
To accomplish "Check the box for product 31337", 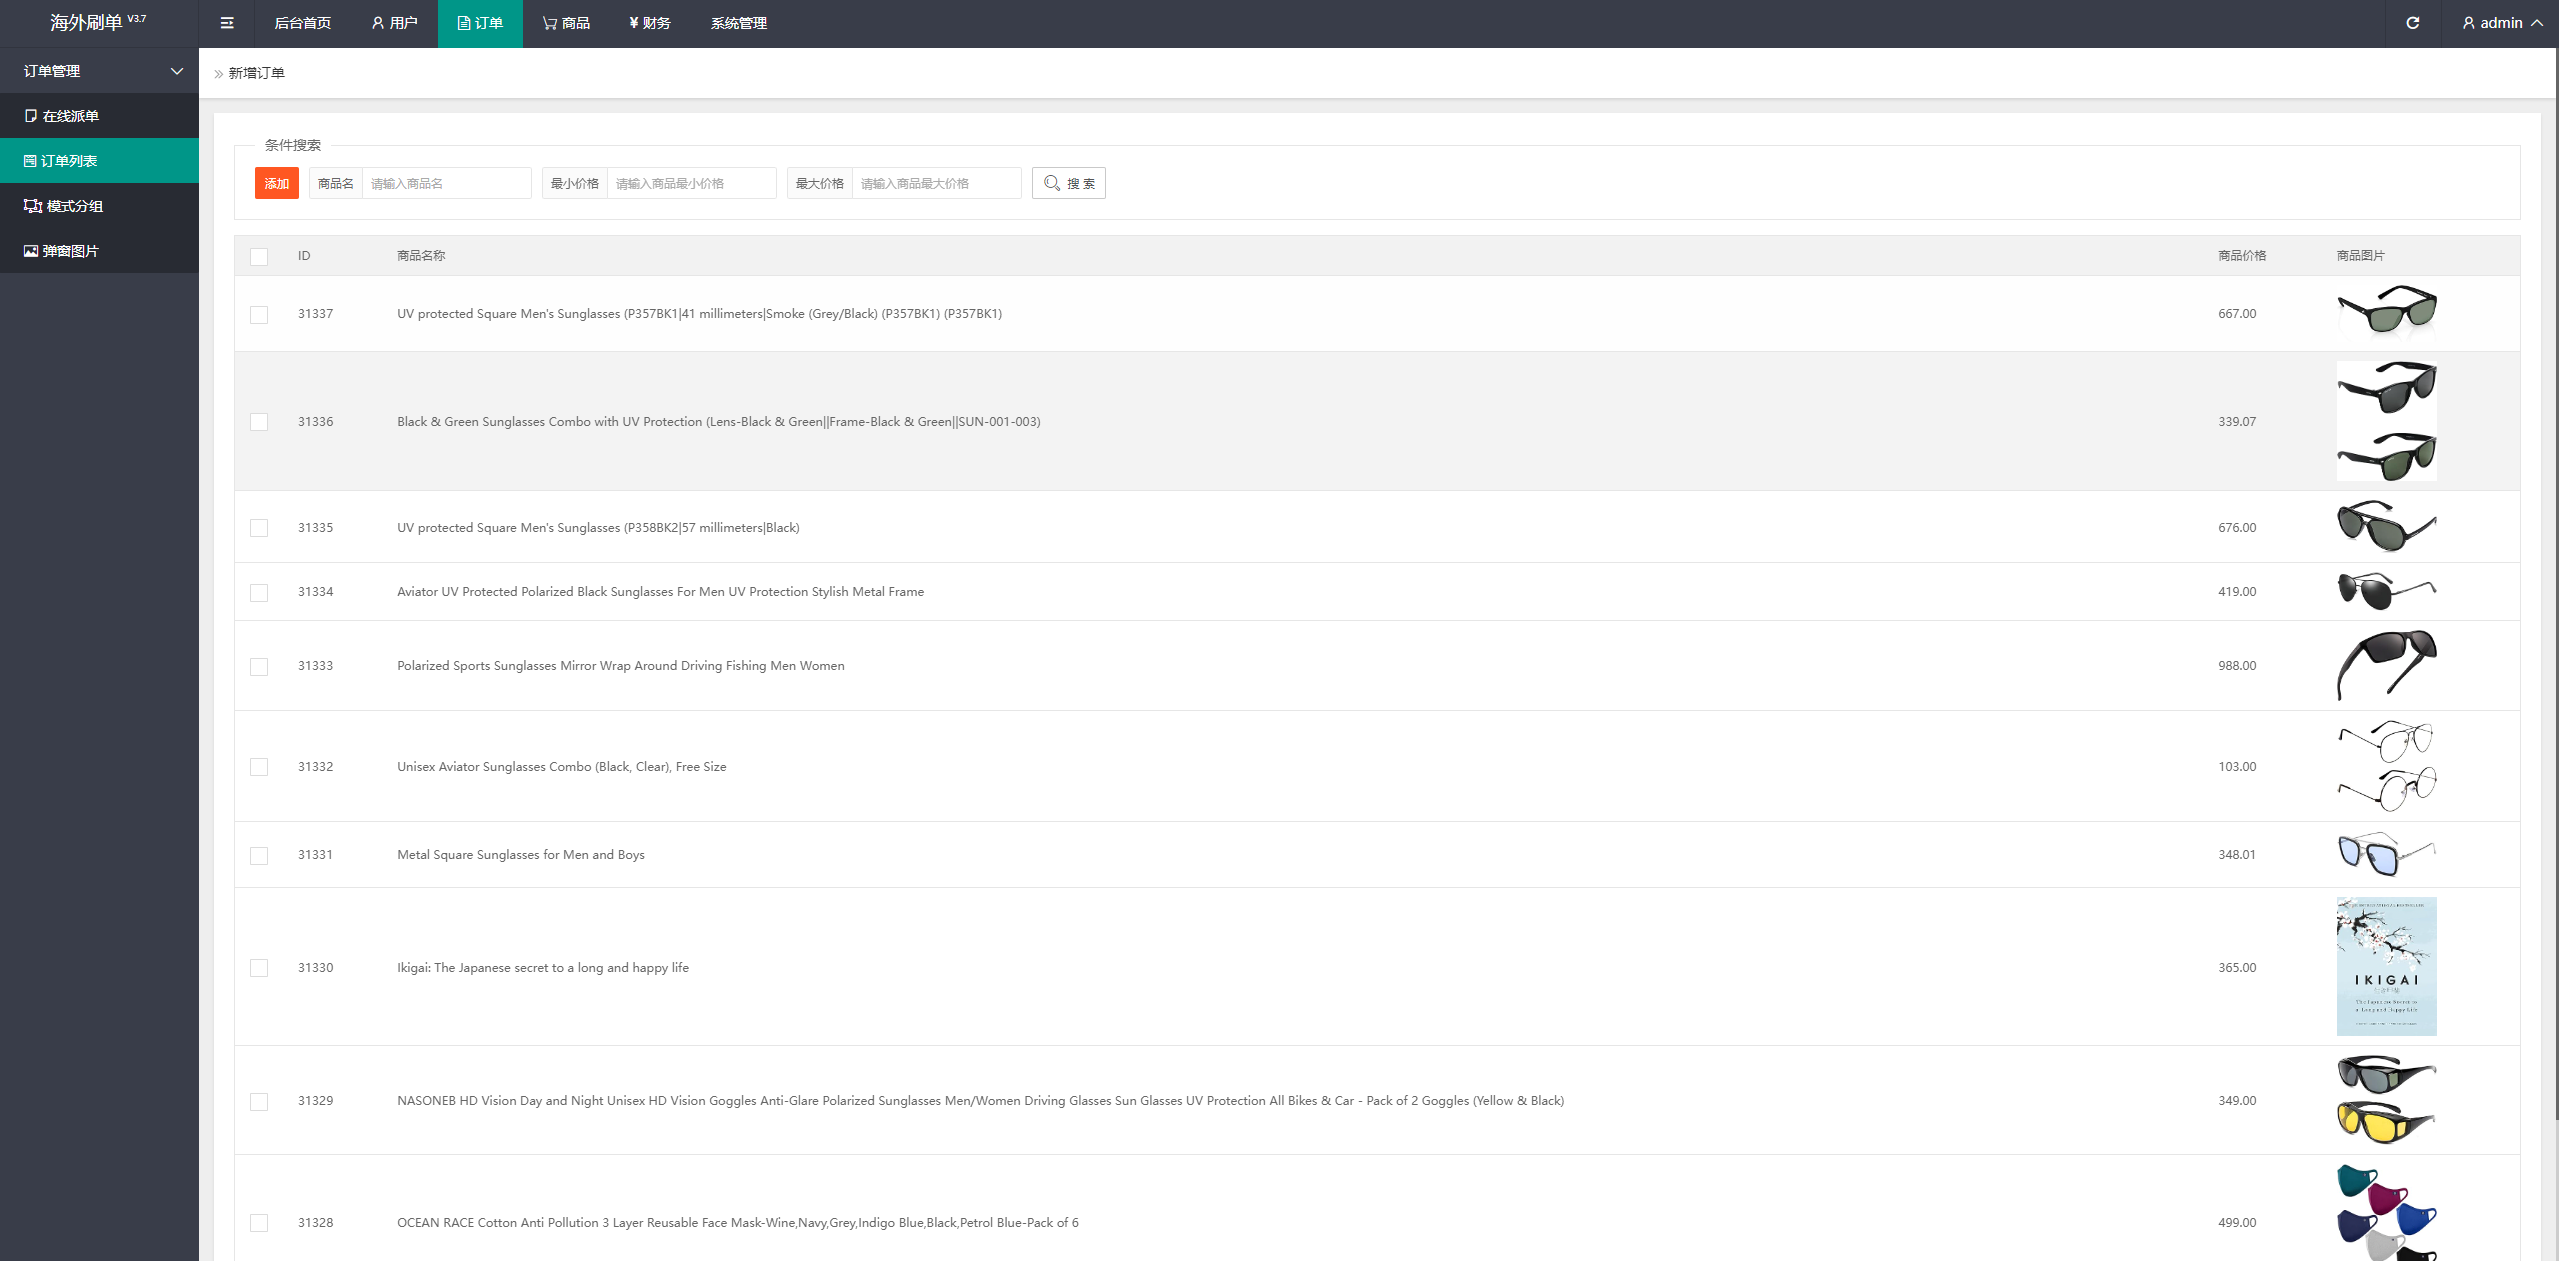I will (259, 315).
